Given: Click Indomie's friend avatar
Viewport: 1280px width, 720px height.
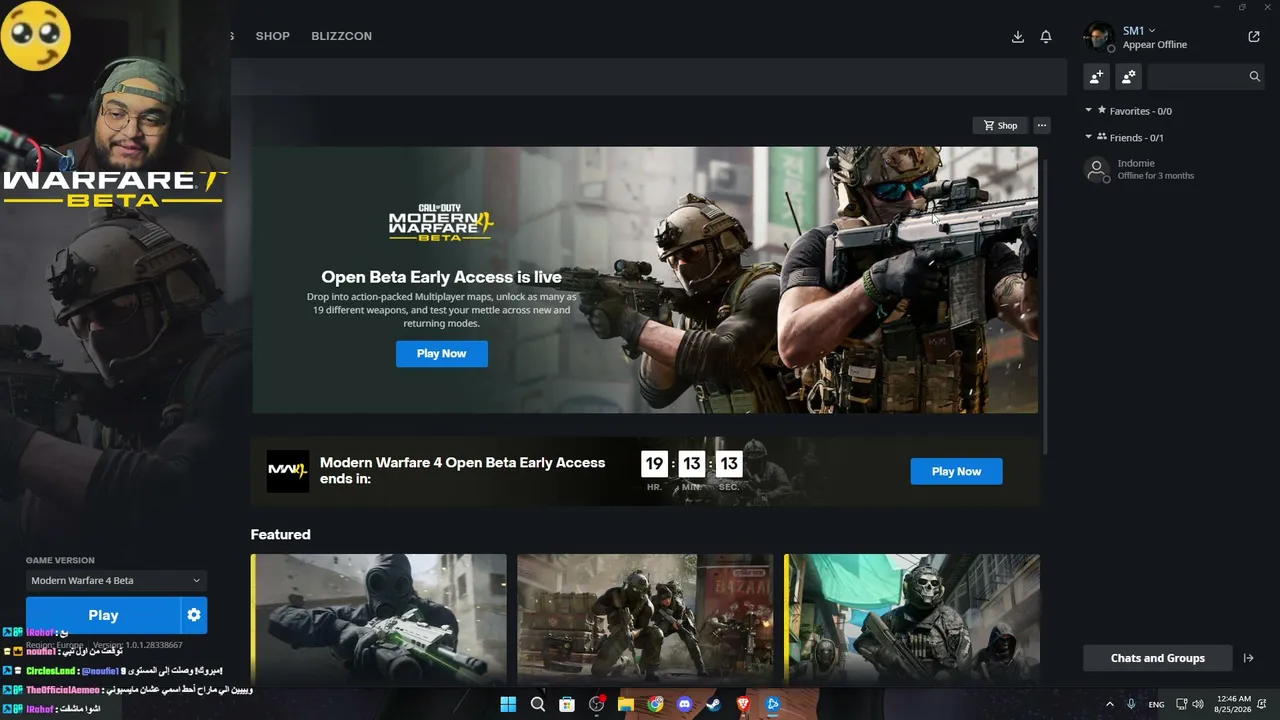Looking at the screenshot, I should 1097,169.
